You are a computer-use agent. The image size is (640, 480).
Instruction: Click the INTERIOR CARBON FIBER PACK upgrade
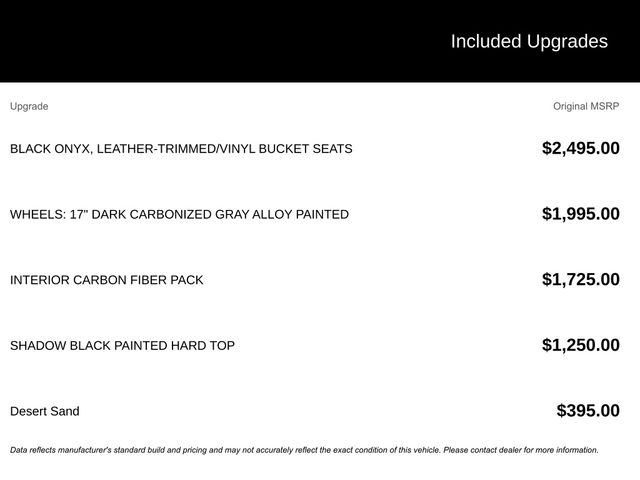(106, 280)
